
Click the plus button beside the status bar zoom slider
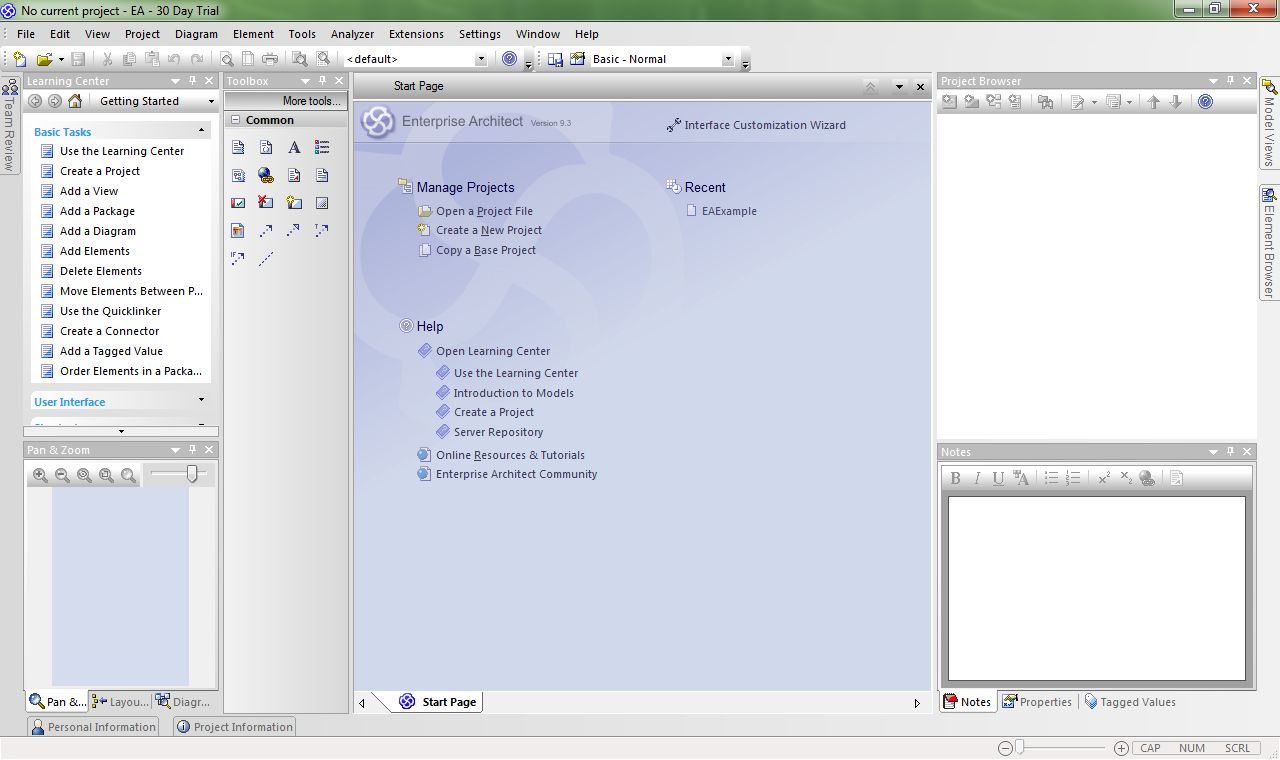pyautogui.click(x=1121, y=748)
